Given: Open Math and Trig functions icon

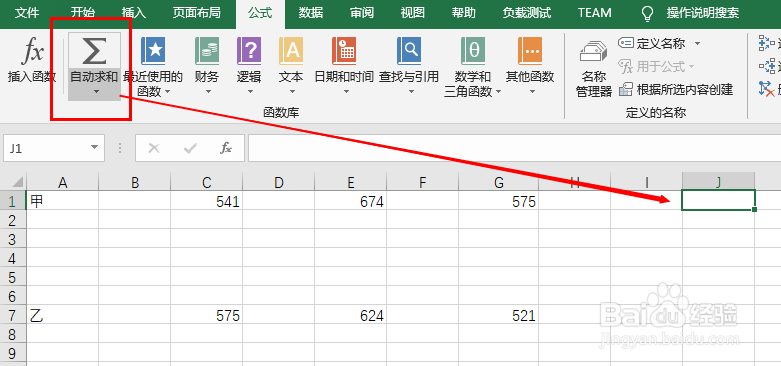Looking at the screenshot, I should point(473,51).
